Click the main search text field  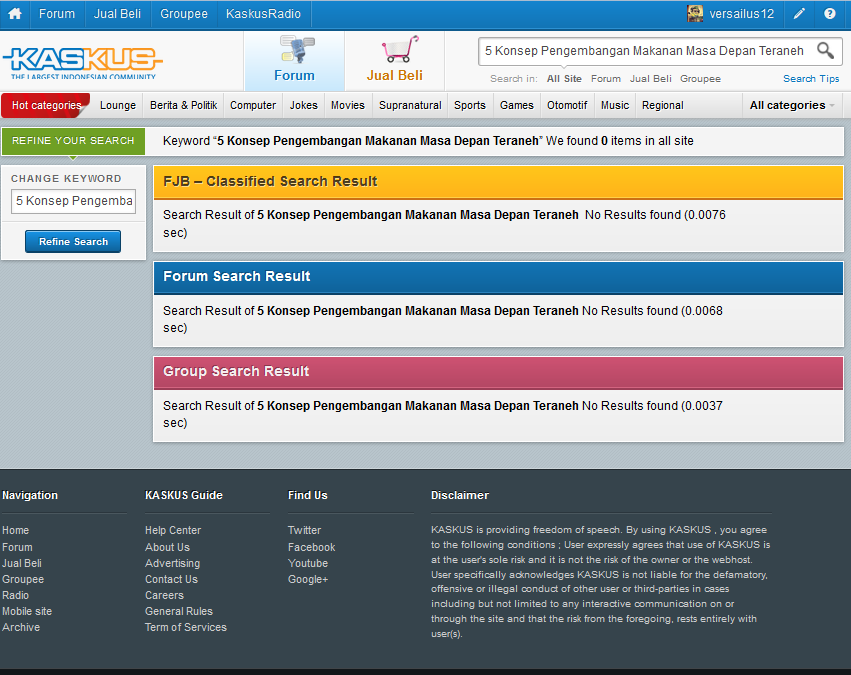(x=646, y=51)
